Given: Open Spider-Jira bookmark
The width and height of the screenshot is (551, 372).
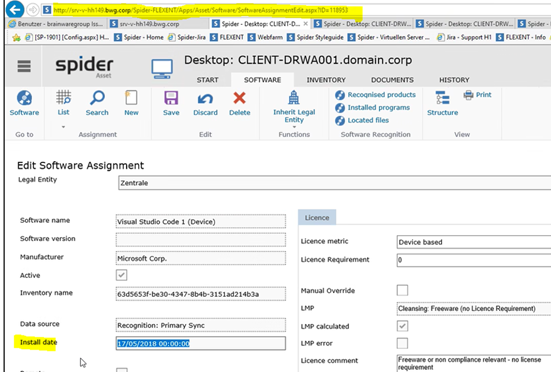Looking at the screenshot, I should click(x=187, y=37).
